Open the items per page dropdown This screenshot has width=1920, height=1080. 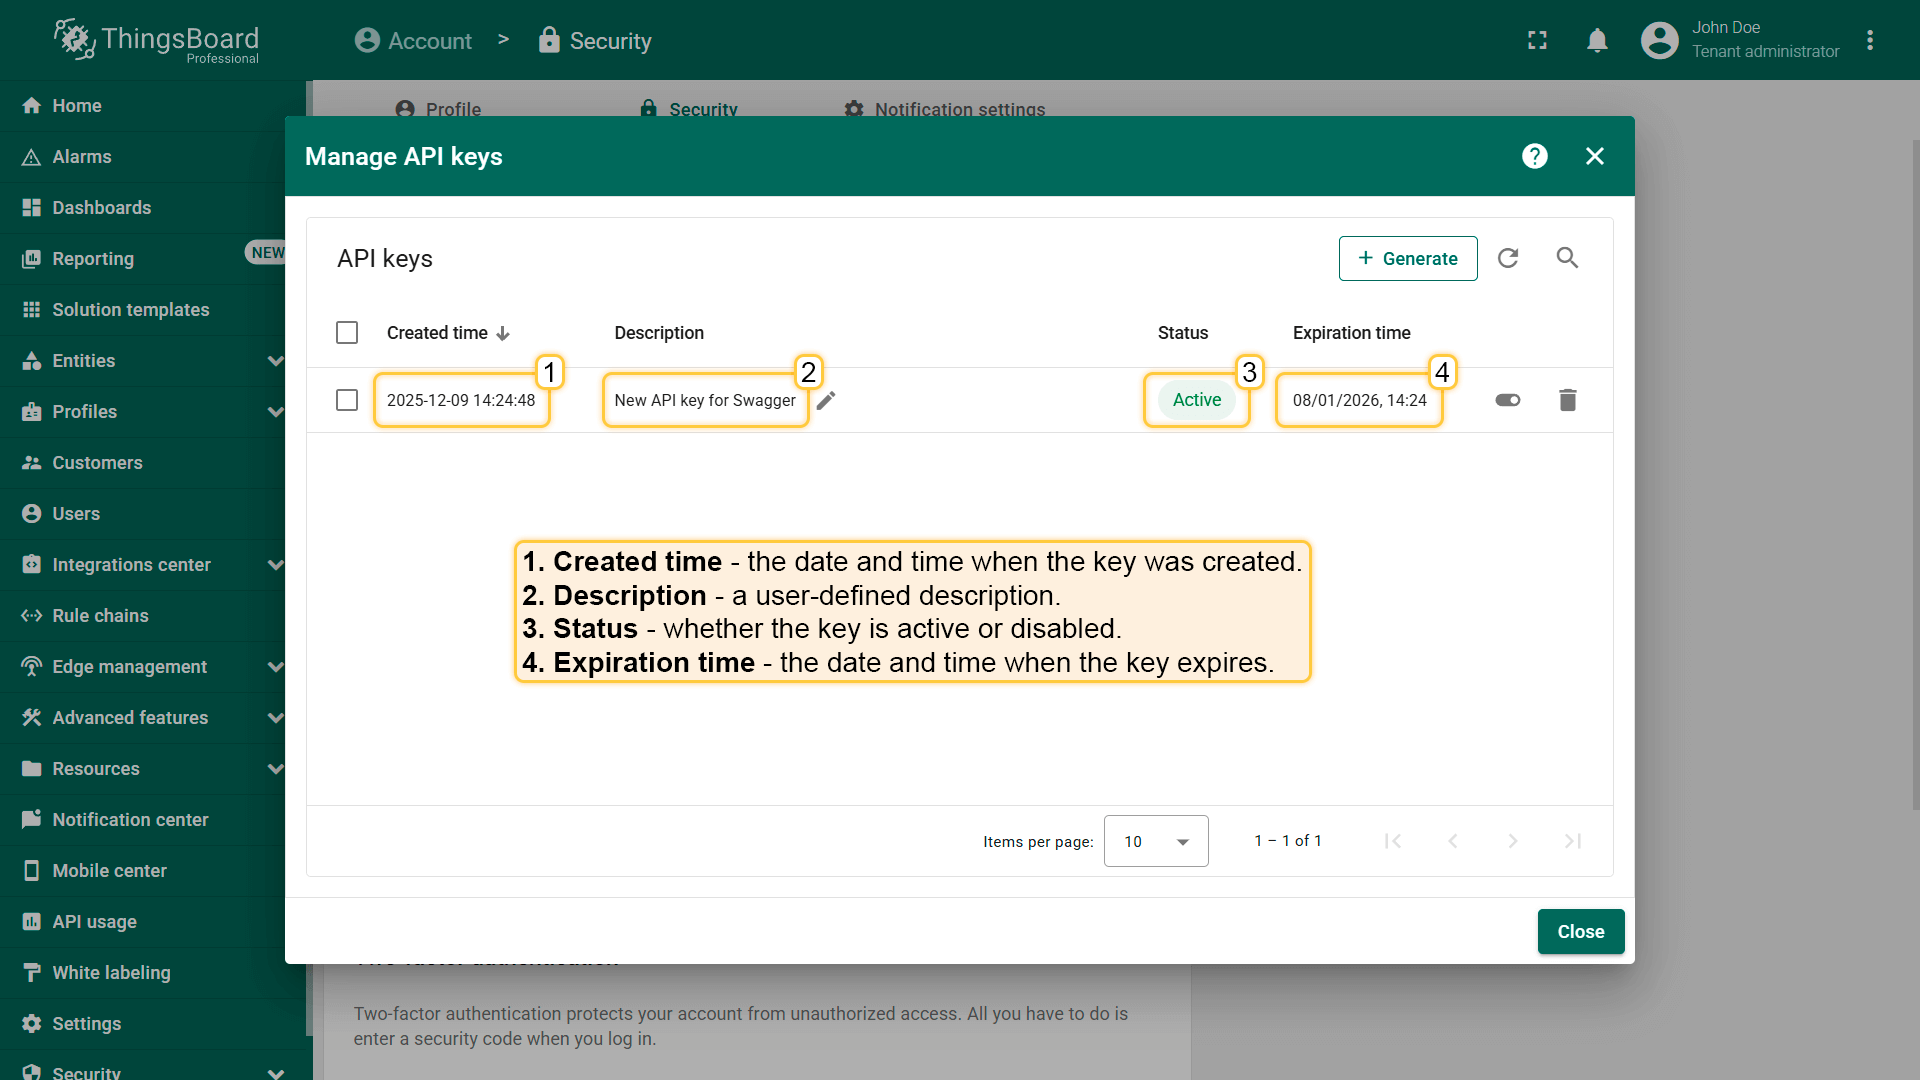tap(1155, 841)
